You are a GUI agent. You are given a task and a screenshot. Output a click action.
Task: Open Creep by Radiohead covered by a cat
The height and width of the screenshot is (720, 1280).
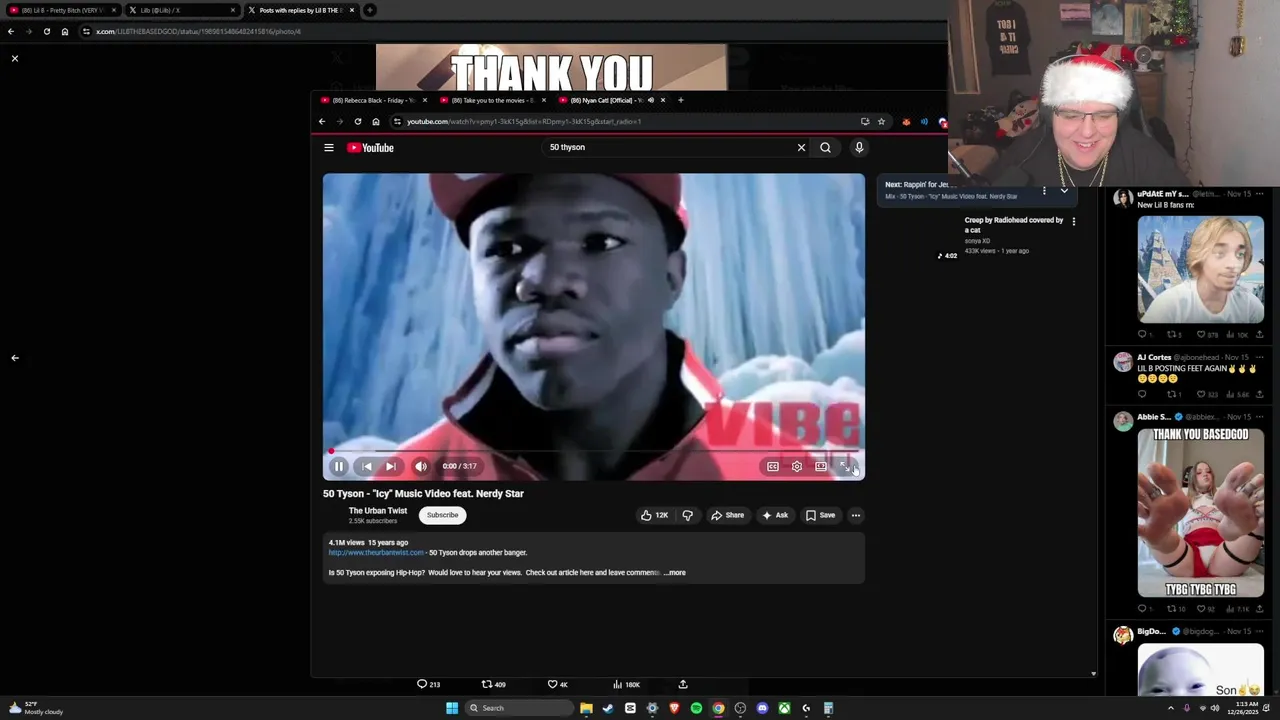[1013, 224]
